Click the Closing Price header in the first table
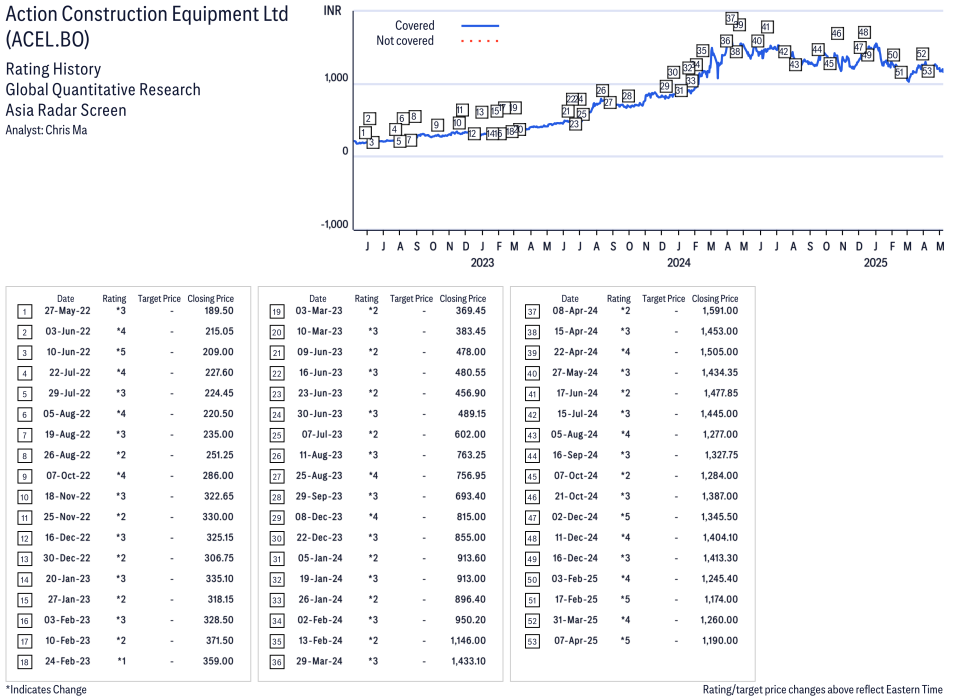954x696 pixels. coord(211,299)
